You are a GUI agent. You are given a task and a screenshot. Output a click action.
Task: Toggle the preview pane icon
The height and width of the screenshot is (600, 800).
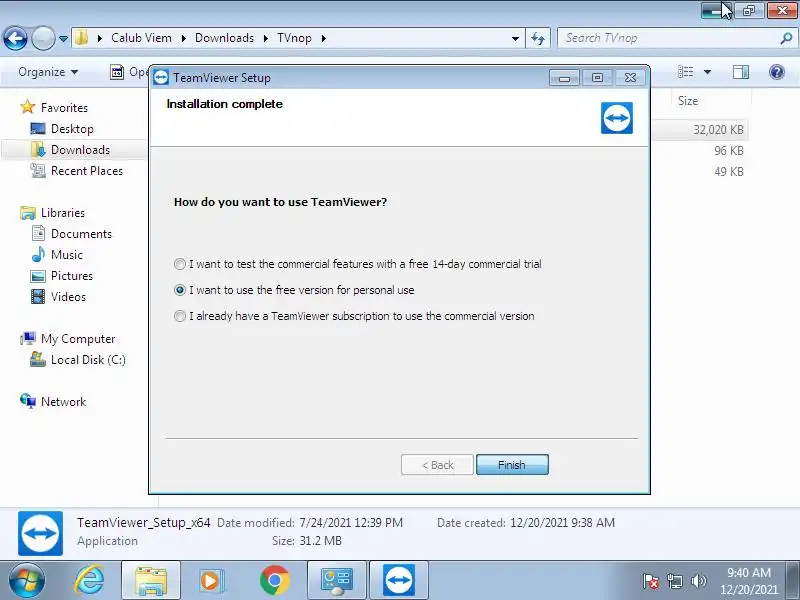(741, 72)
